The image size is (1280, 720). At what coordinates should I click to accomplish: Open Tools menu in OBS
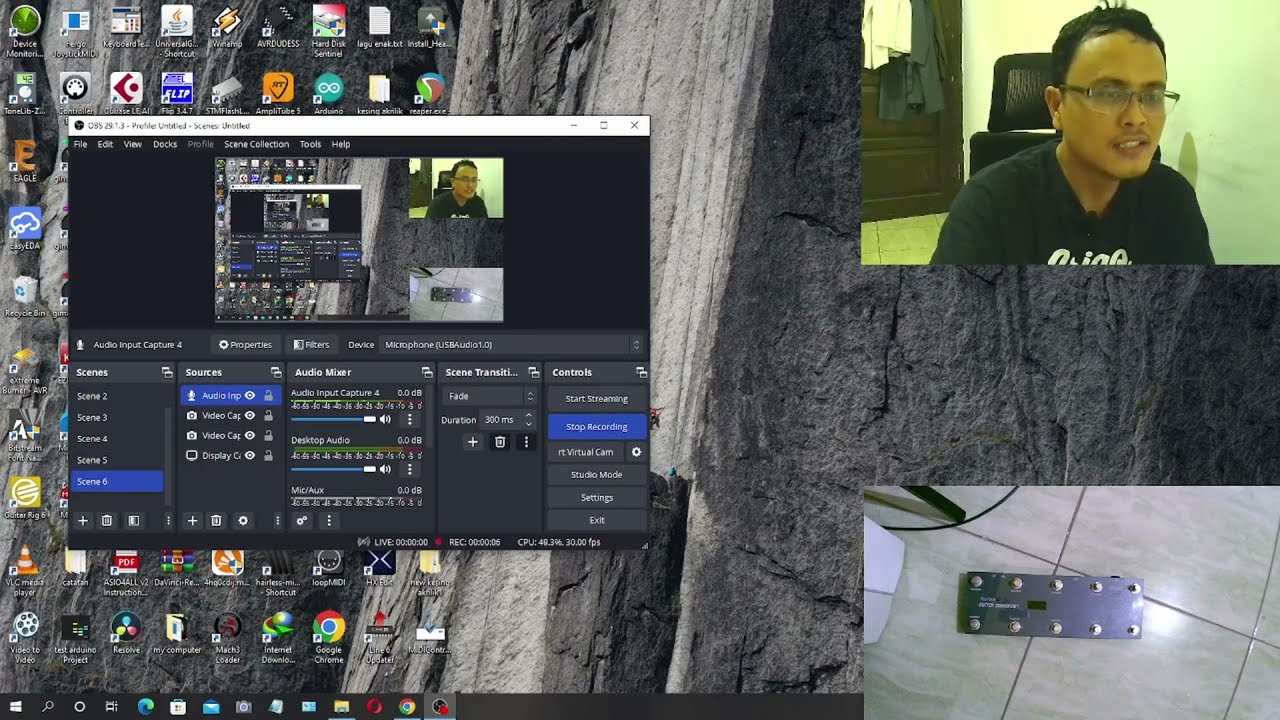(310, 144)
